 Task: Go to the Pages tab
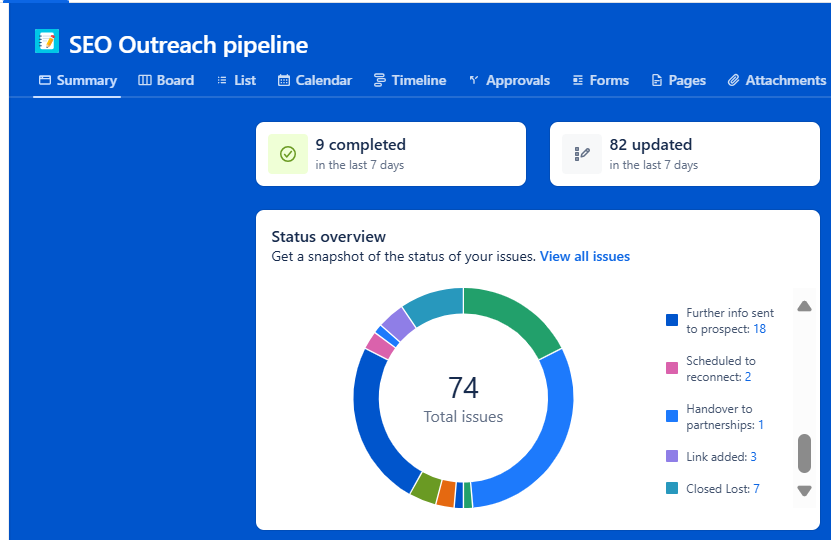[x=678, y=81]
